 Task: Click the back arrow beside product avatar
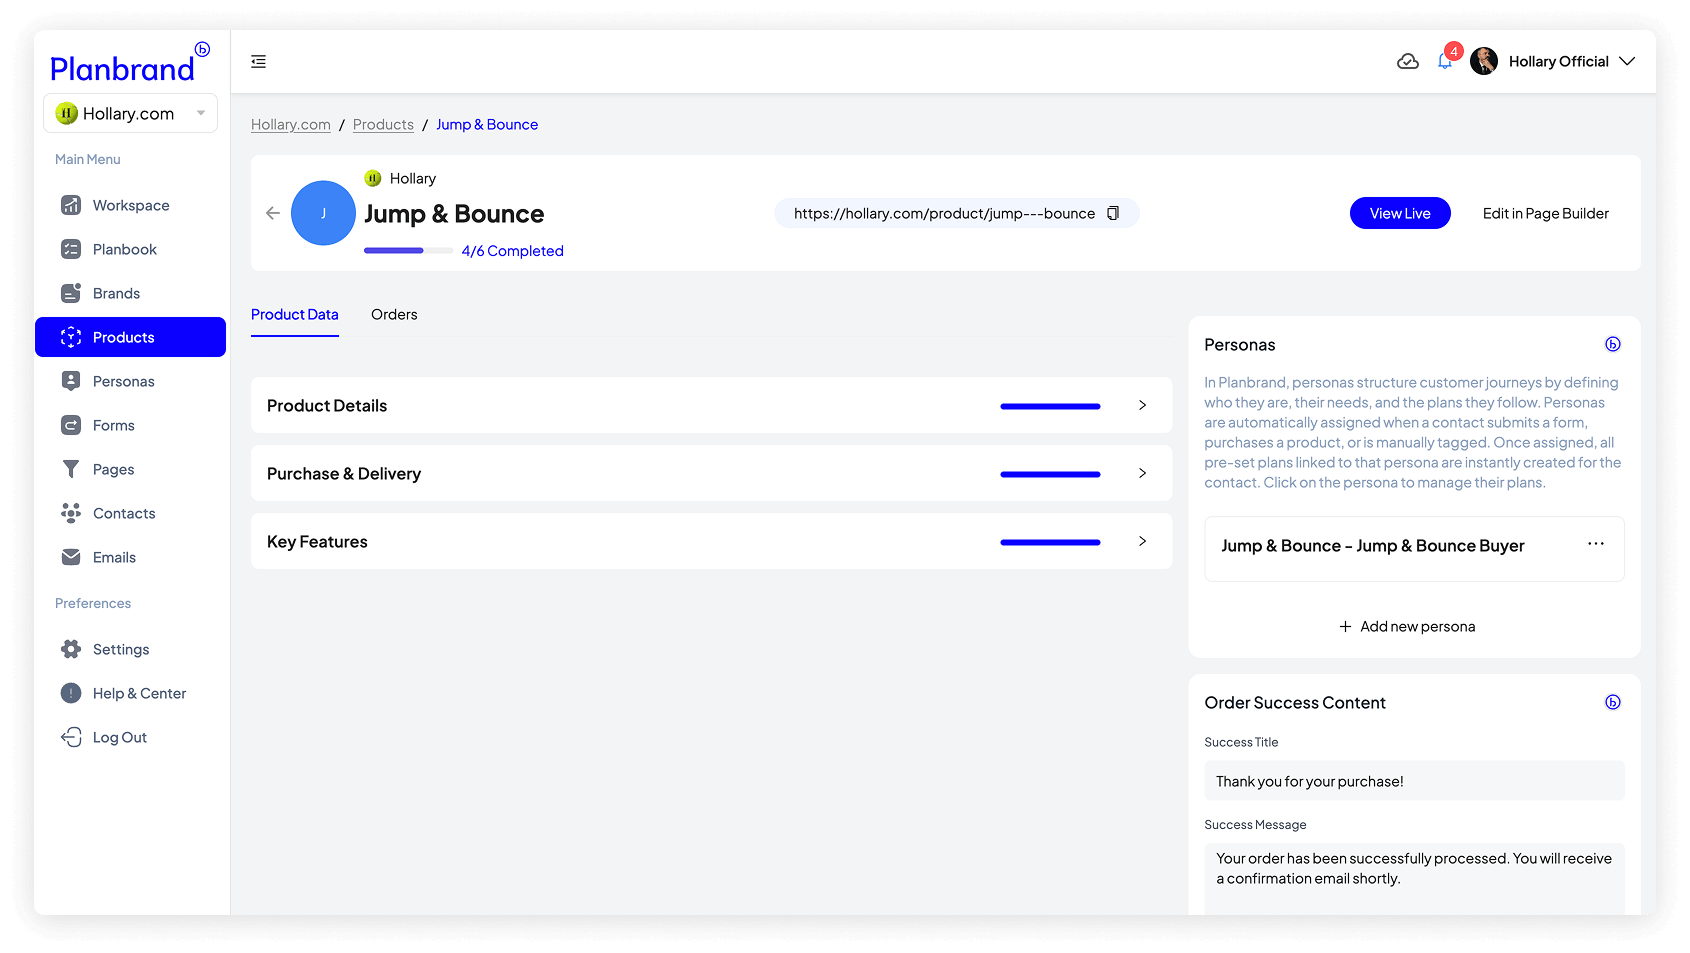coord(272,213)
